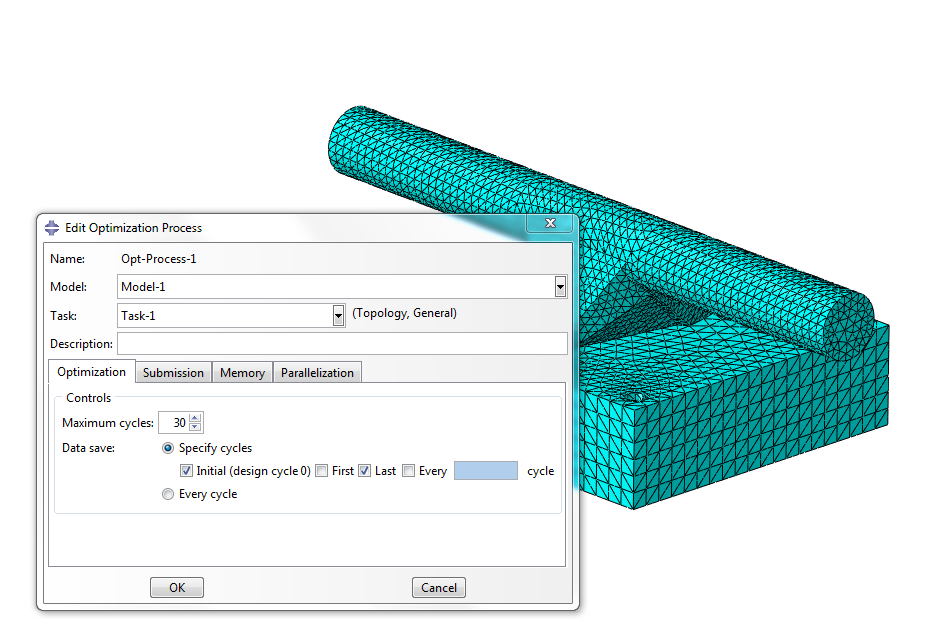Click inside the Description field
This screenshot has height=625, width=937.
340,343
